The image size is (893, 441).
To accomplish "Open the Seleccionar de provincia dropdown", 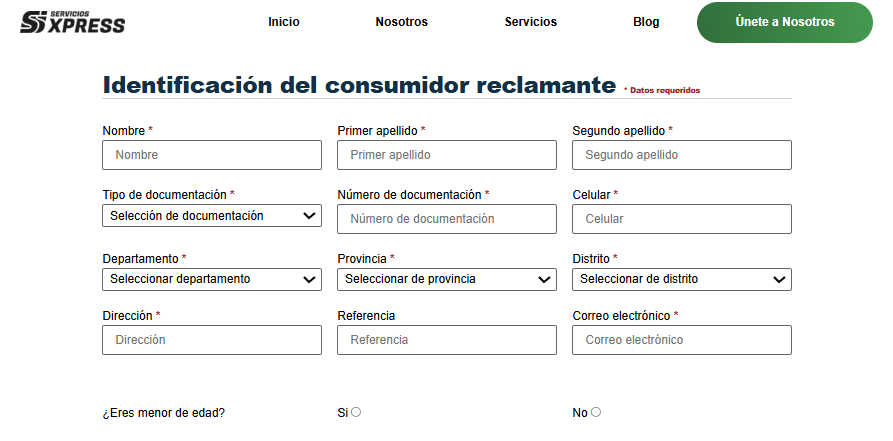I will coord(447,279).
